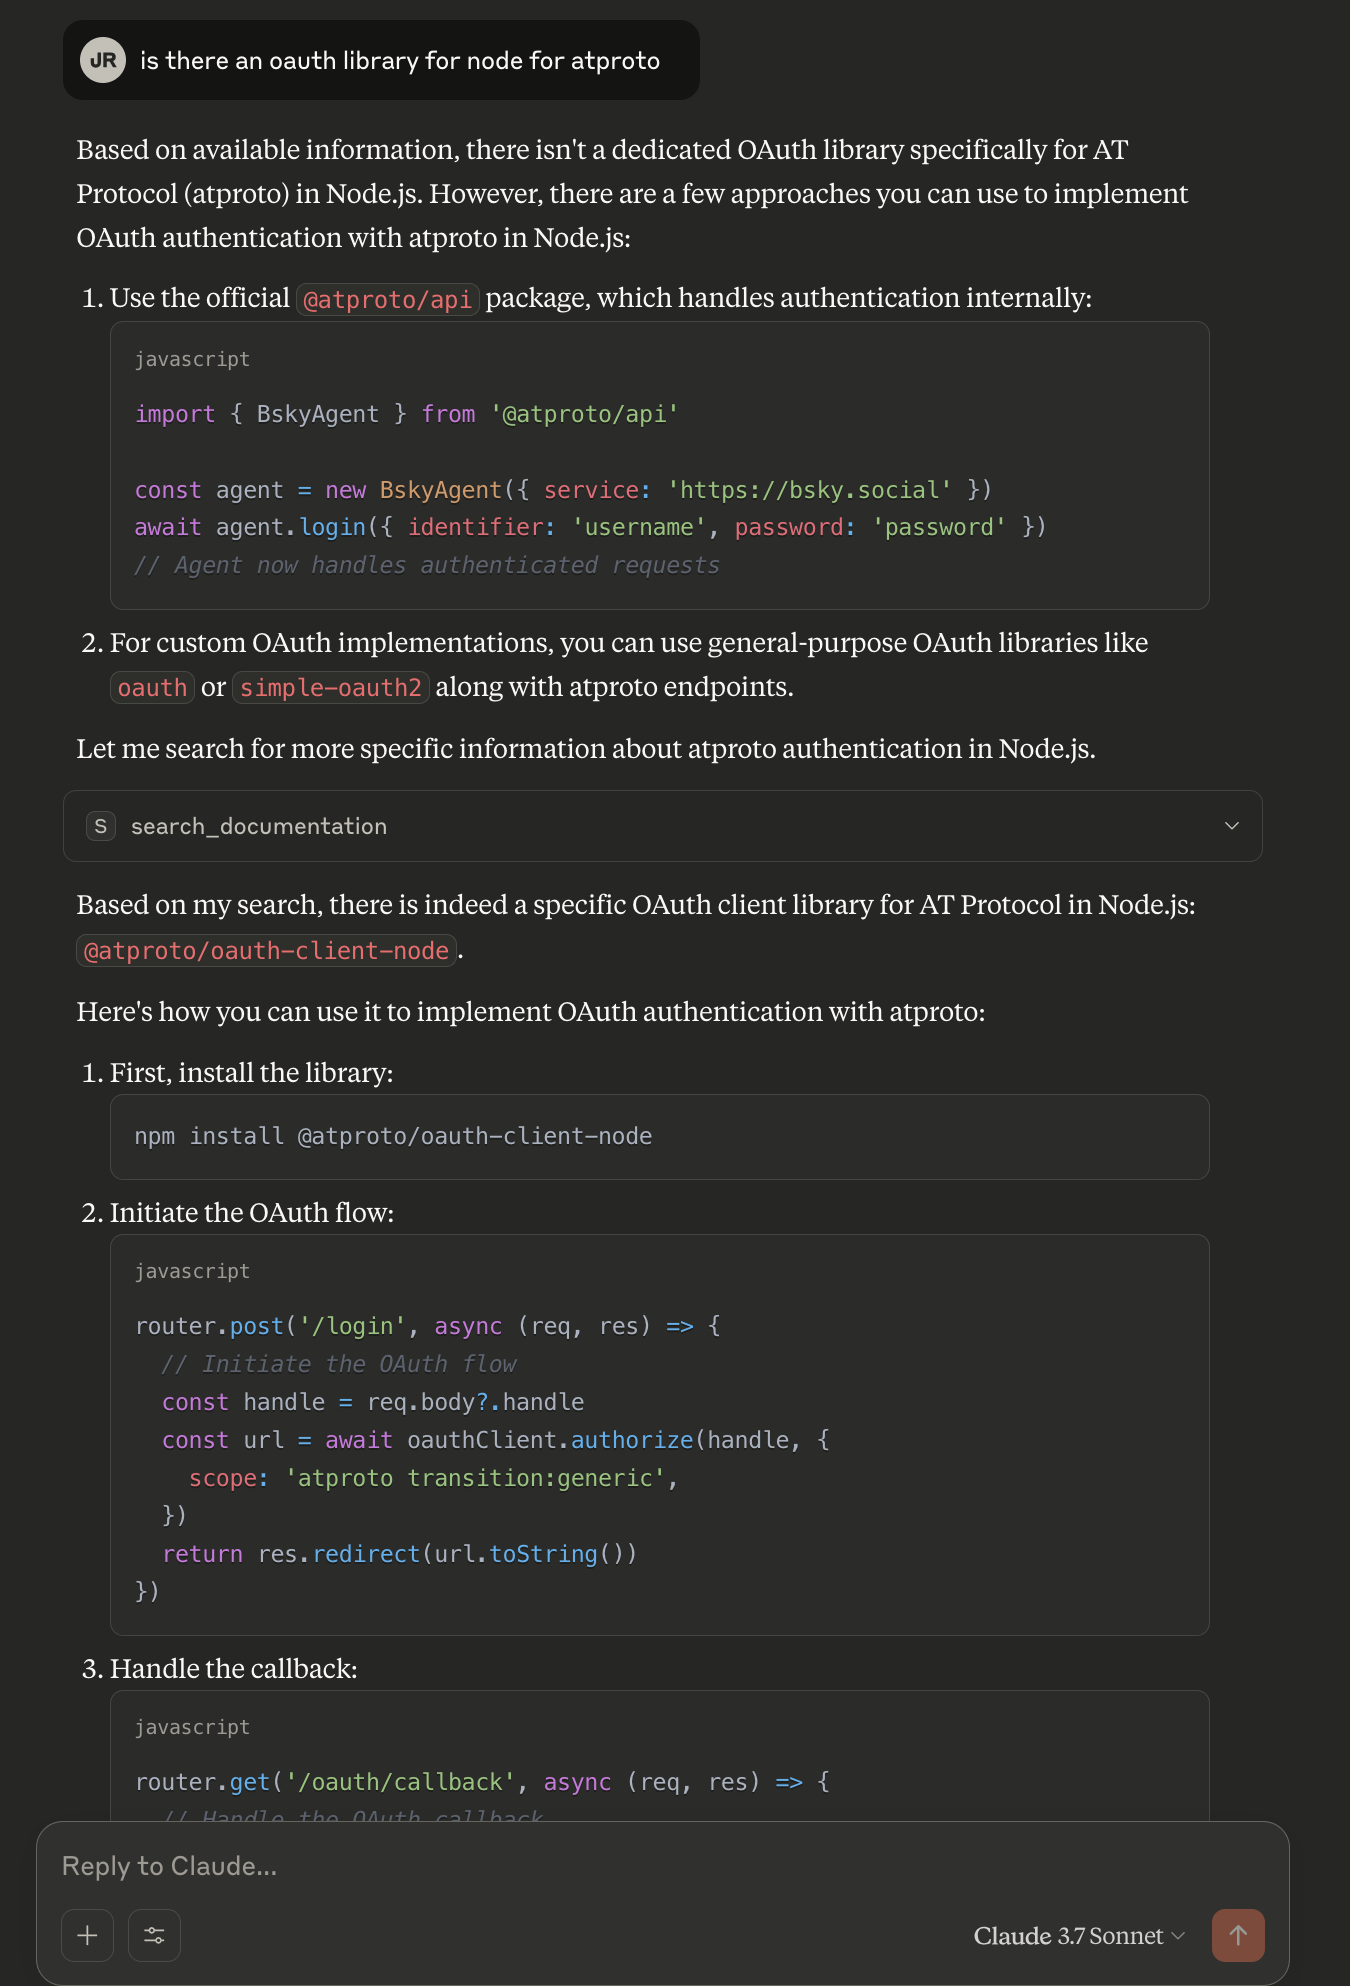
Task: Click the JR user avatar
Action: pos(102,60)
